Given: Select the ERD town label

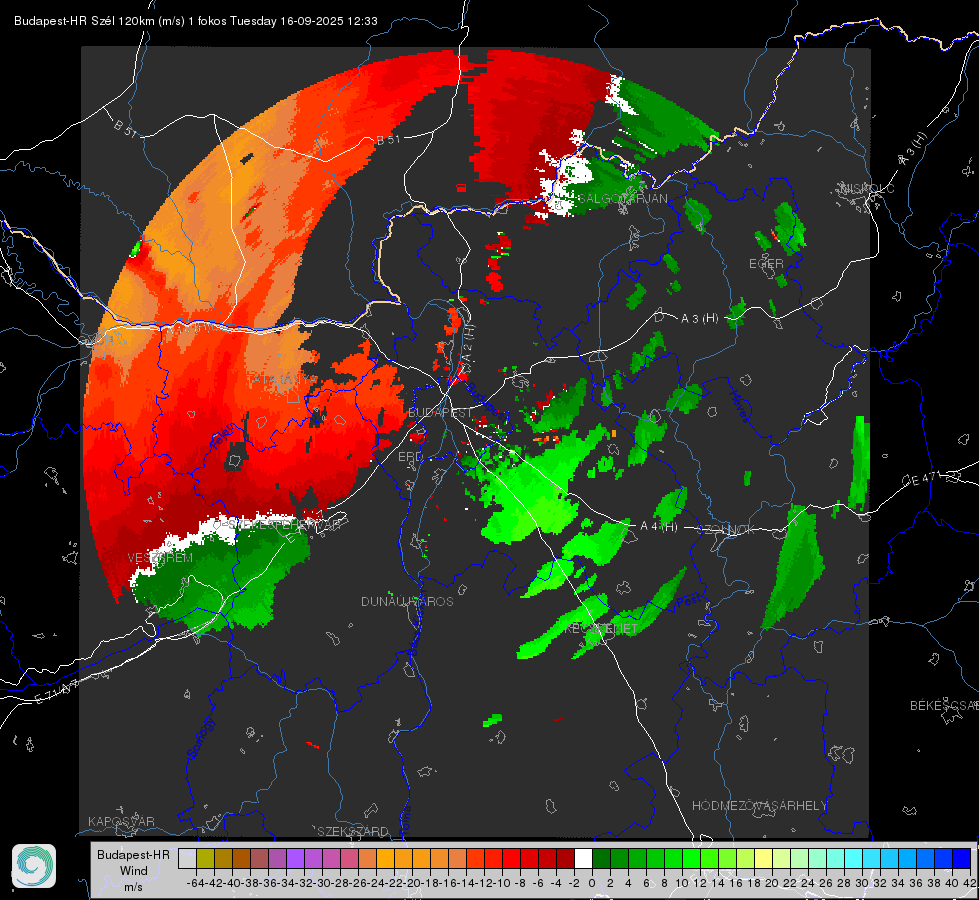Looking at the screenshot, I should pos(410,457).
